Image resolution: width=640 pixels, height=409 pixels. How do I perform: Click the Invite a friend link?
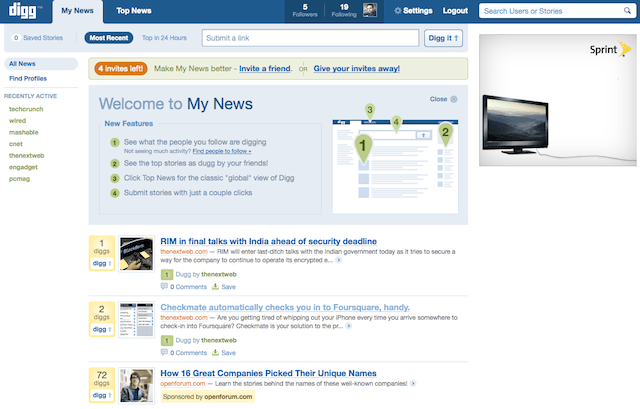point(265,68)
